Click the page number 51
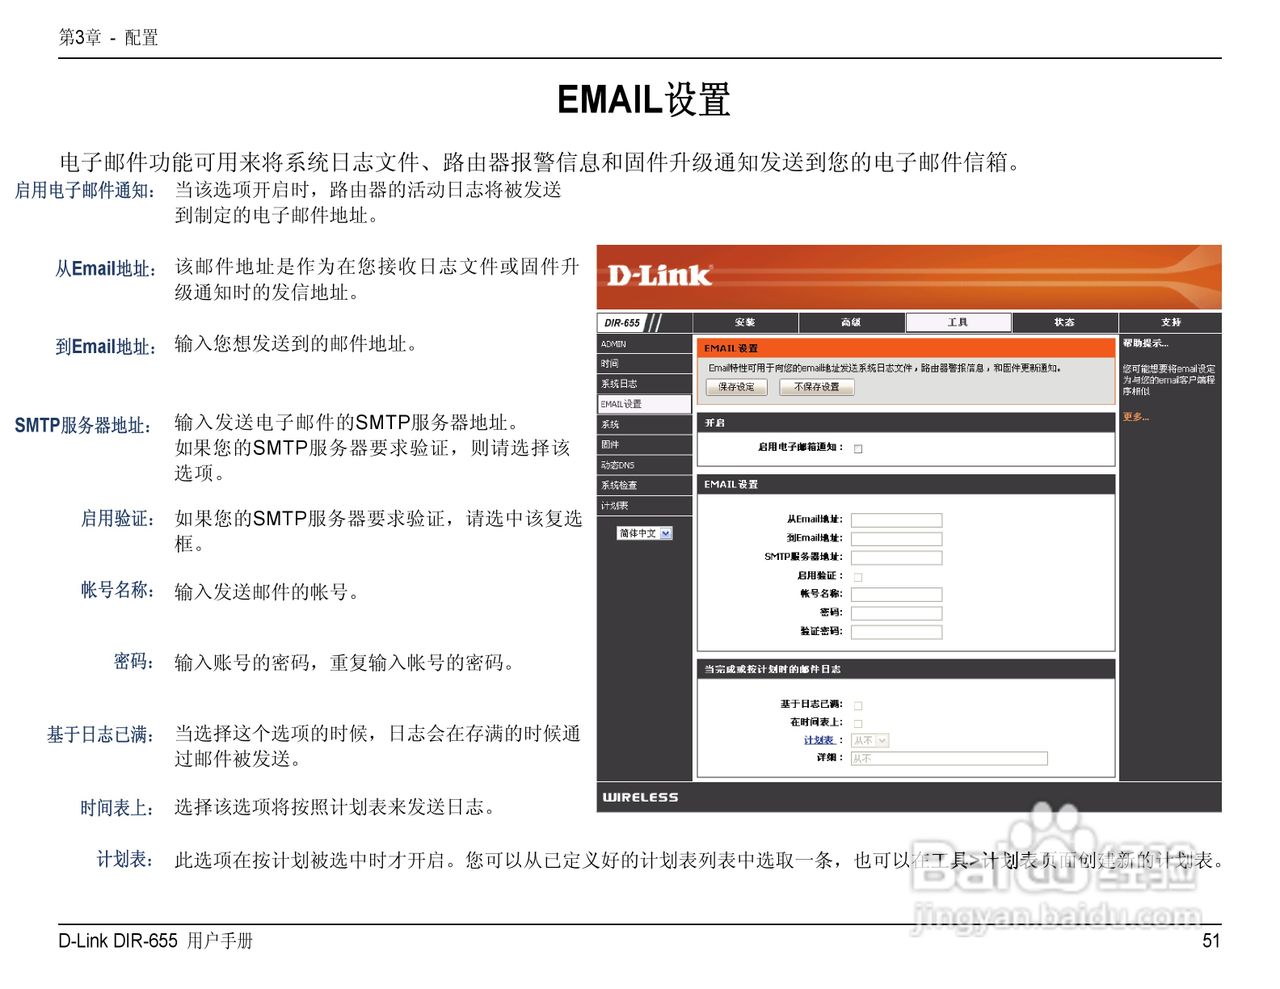Image resolution: width=1280 pixels, height=989 pixels. (1211, 941)
